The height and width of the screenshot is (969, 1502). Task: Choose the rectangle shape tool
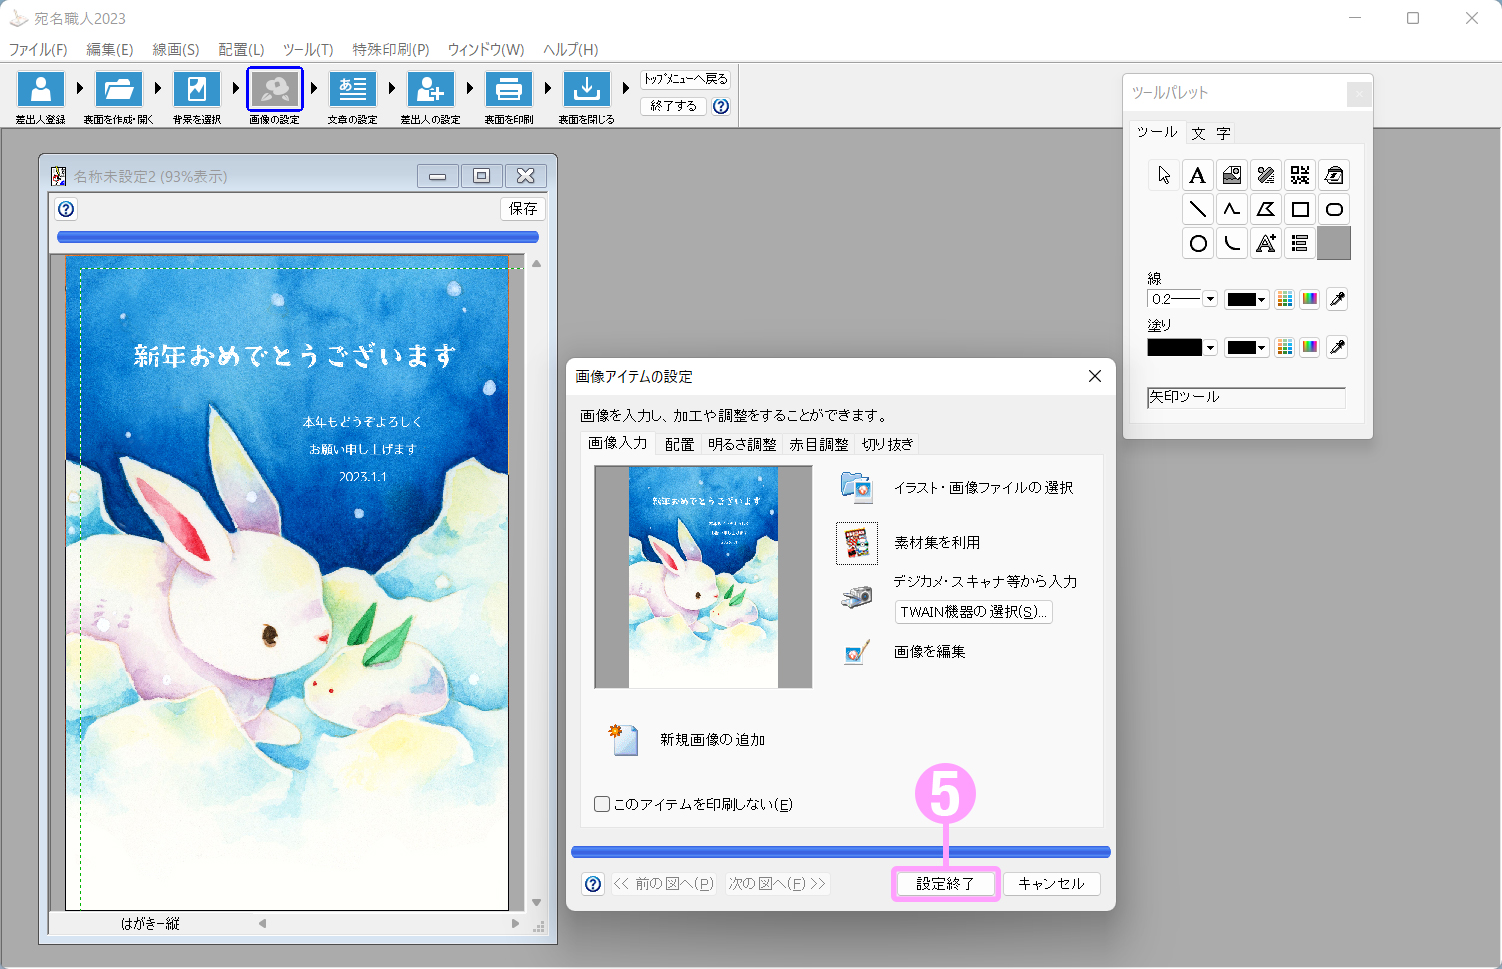click(1299, 210)
